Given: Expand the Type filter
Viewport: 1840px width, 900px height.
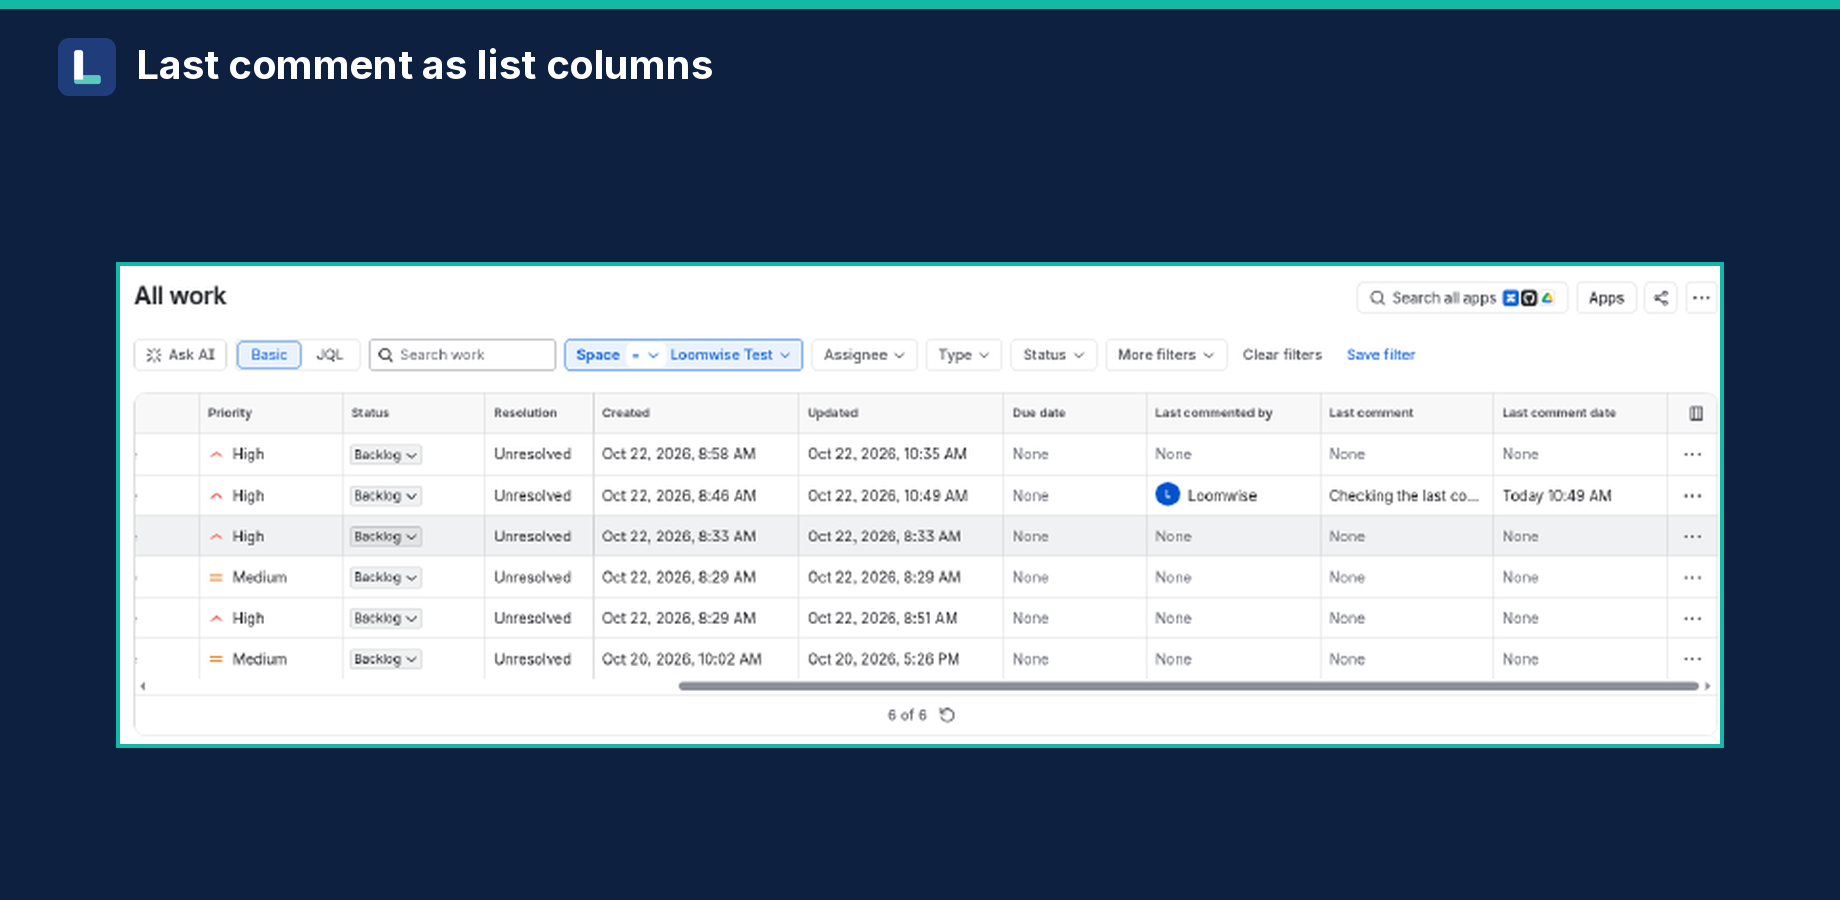Looking at the screenshot, I should click(x=963, y=355).
